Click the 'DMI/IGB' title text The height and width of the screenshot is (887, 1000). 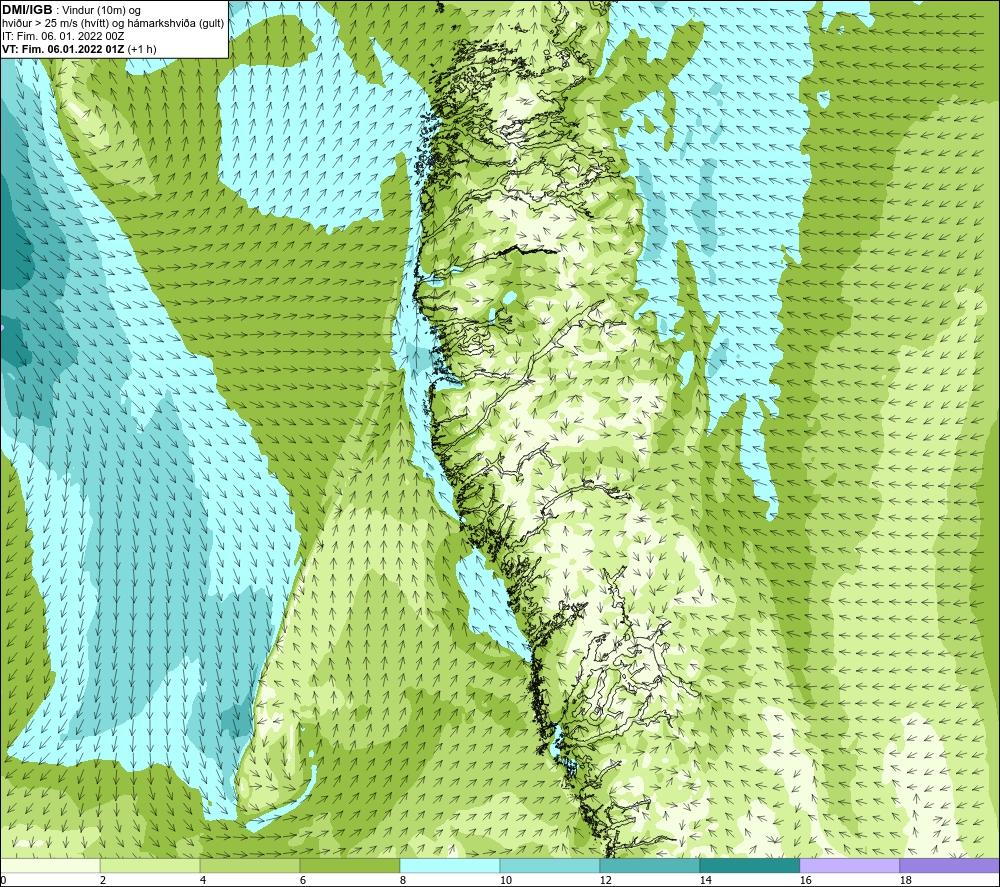click(x=27, y=10)
